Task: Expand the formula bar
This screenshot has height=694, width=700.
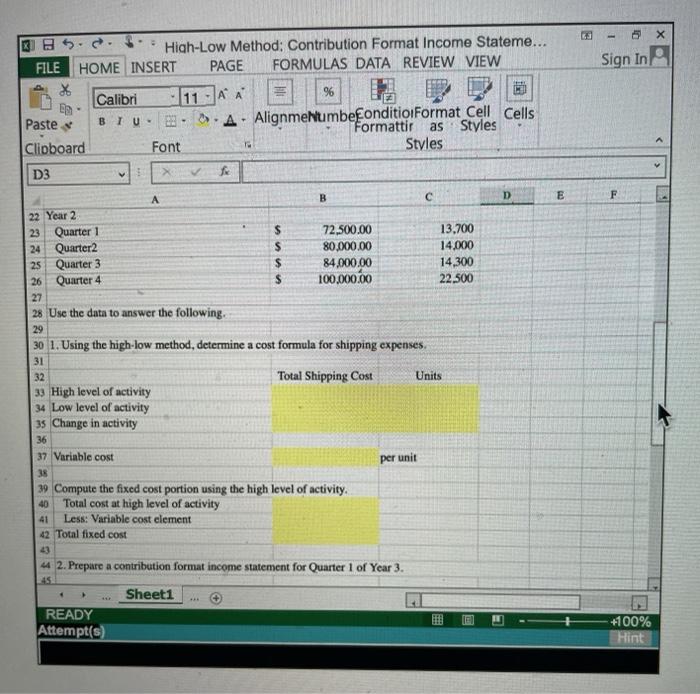Action: (x=657, y=165)
